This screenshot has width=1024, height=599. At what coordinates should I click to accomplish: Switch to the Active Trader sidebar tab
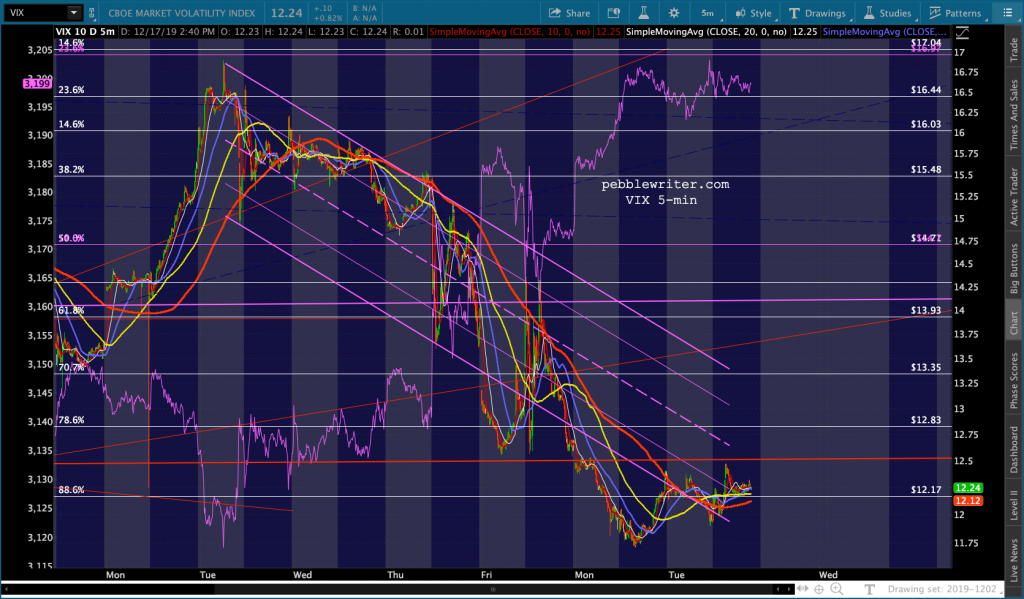tap(1014, 197)
